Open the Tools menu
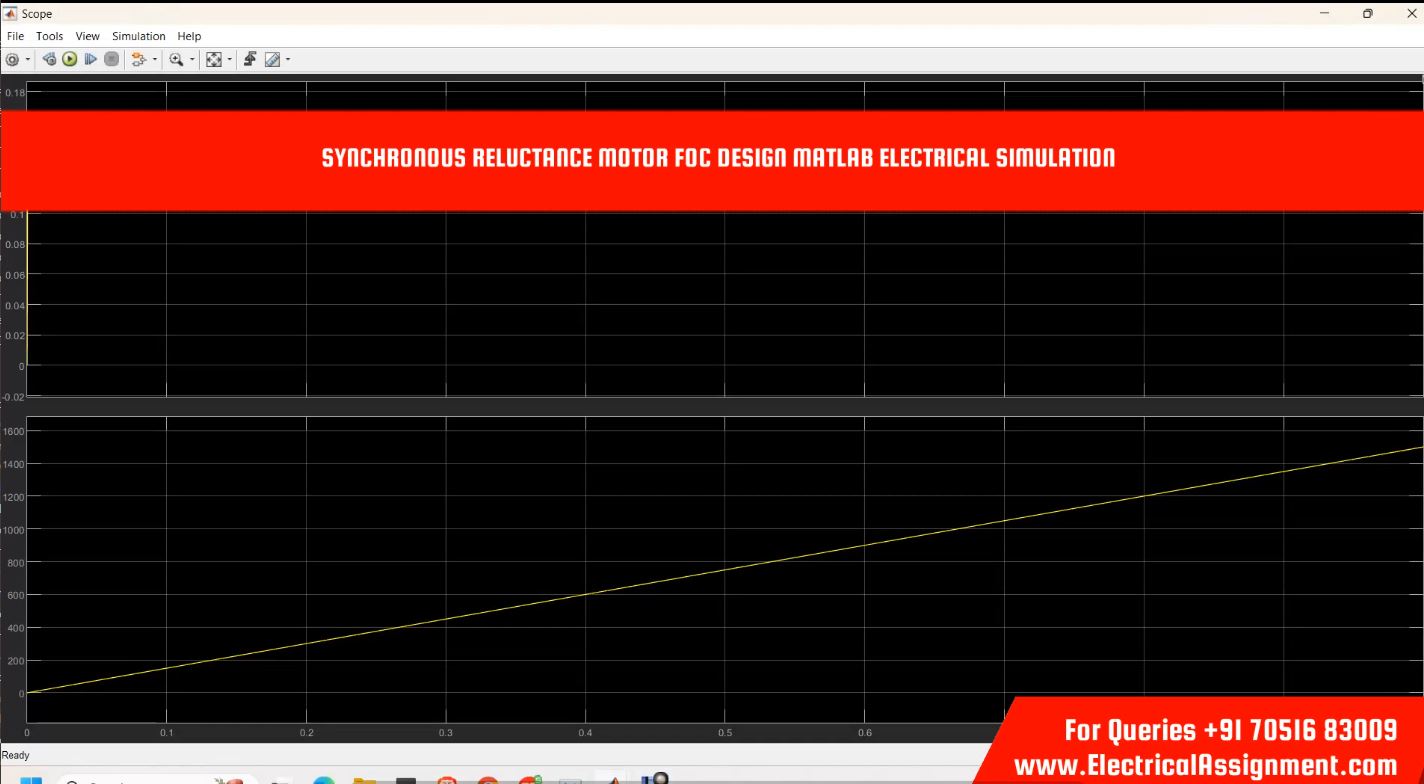Screen dimensions: 1424x784 pos(49,36)
